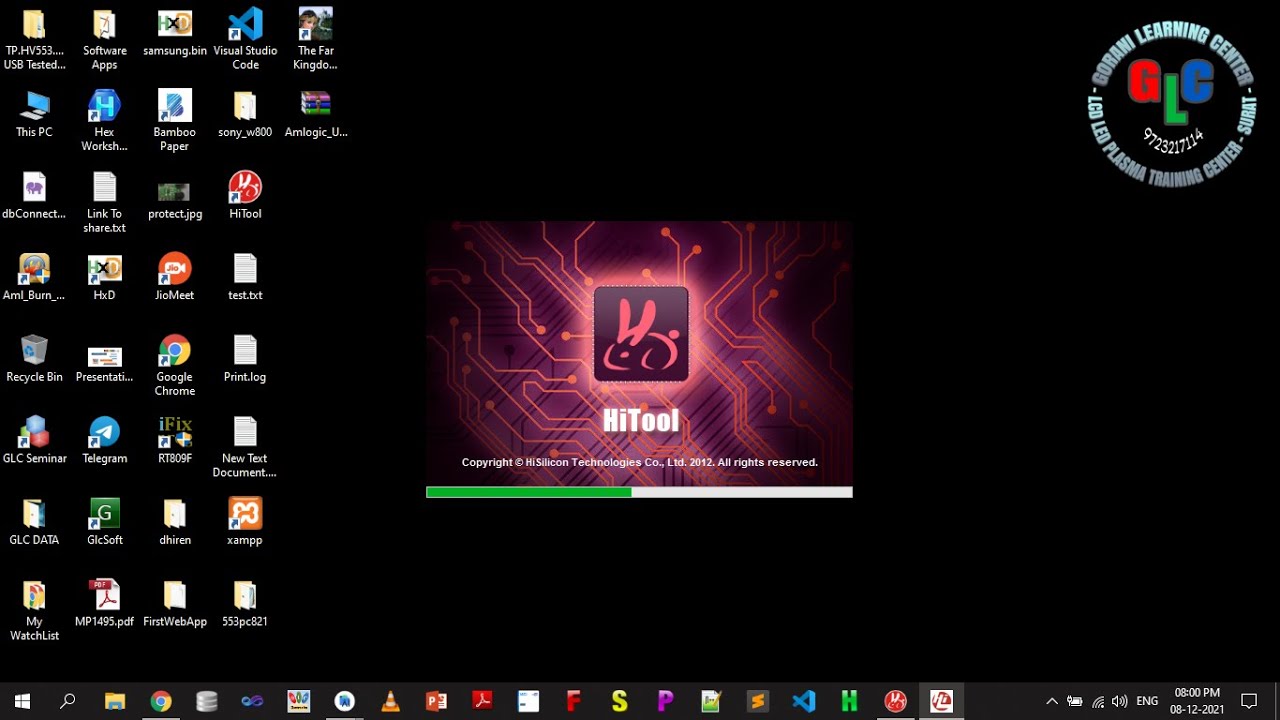Open the Recycle Bin
The height and width of the screenshot is (720, 1280).
pos(34,358)
